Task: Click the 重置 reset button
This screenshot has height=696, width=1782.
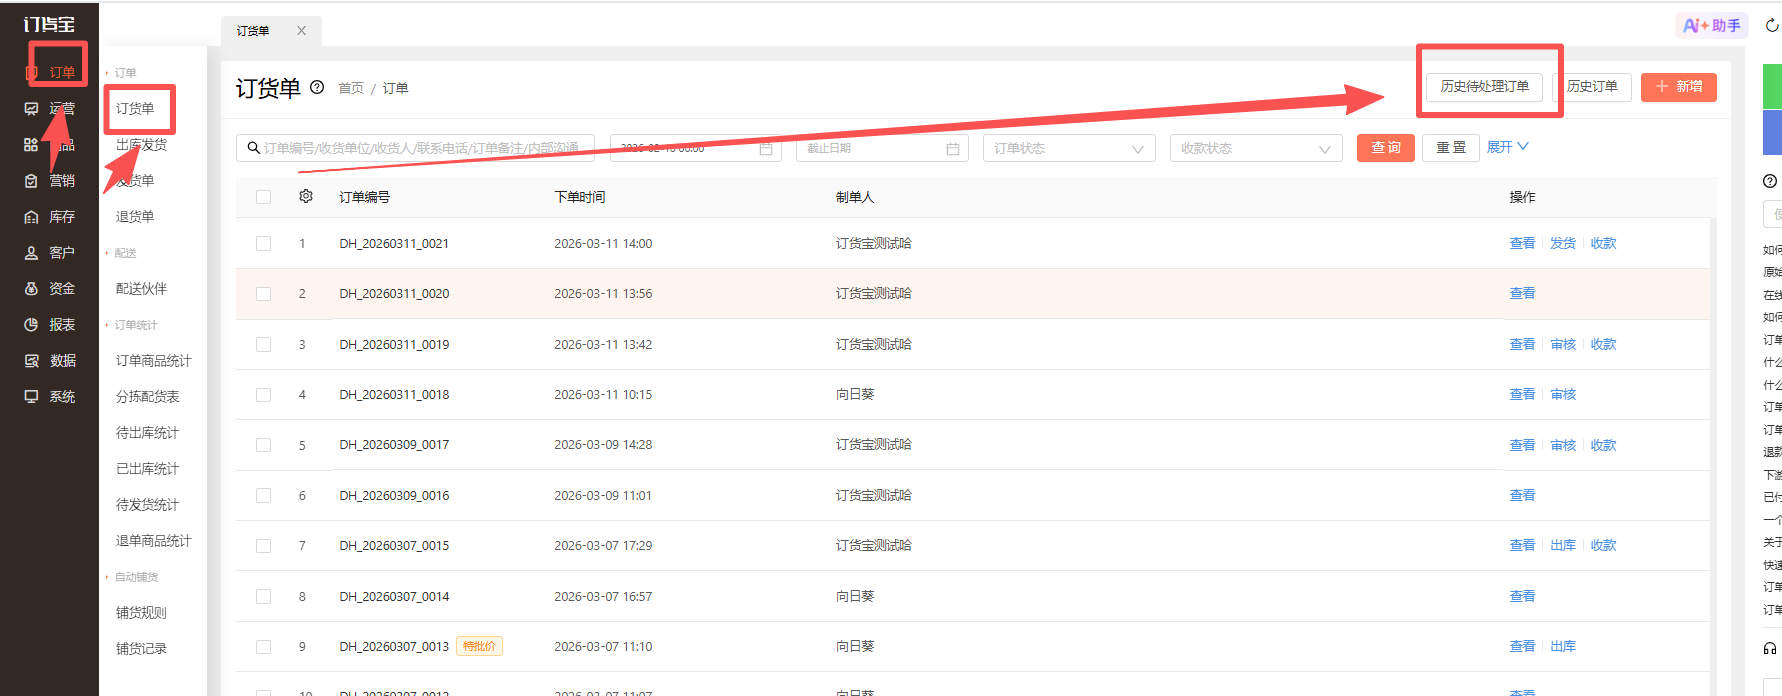Action: pos(1451,147)
